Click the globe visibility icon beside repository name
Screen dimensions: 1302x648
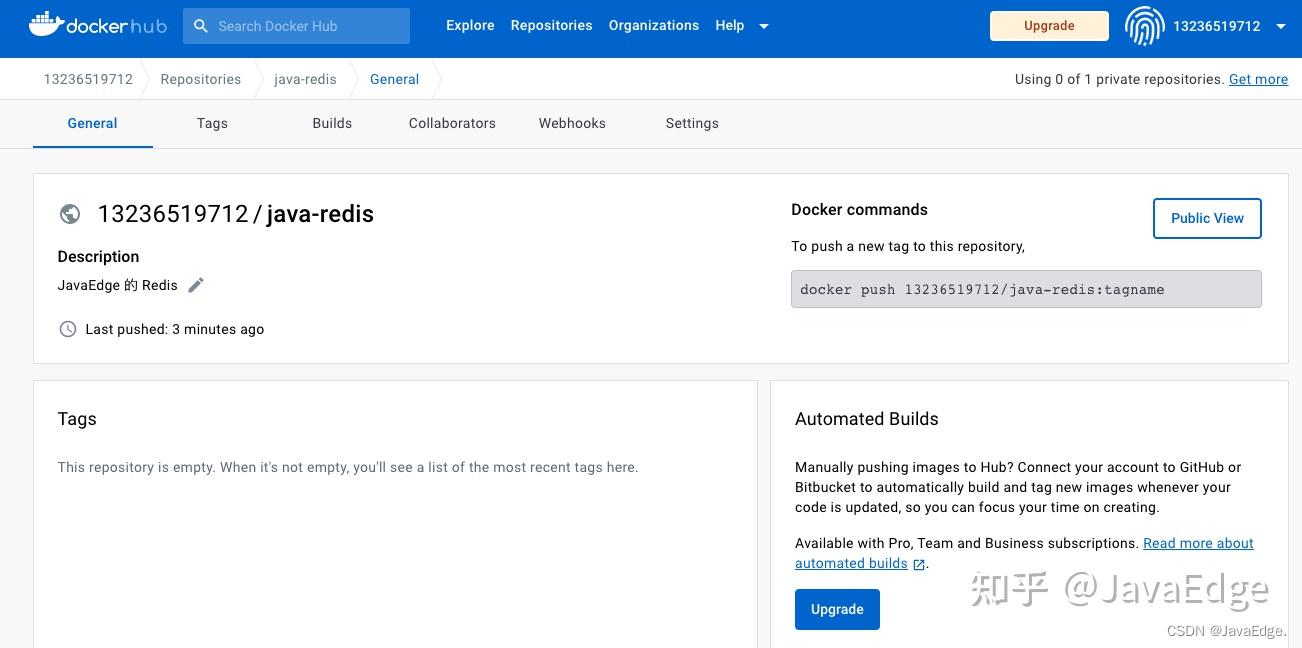(x=69, y=213)
